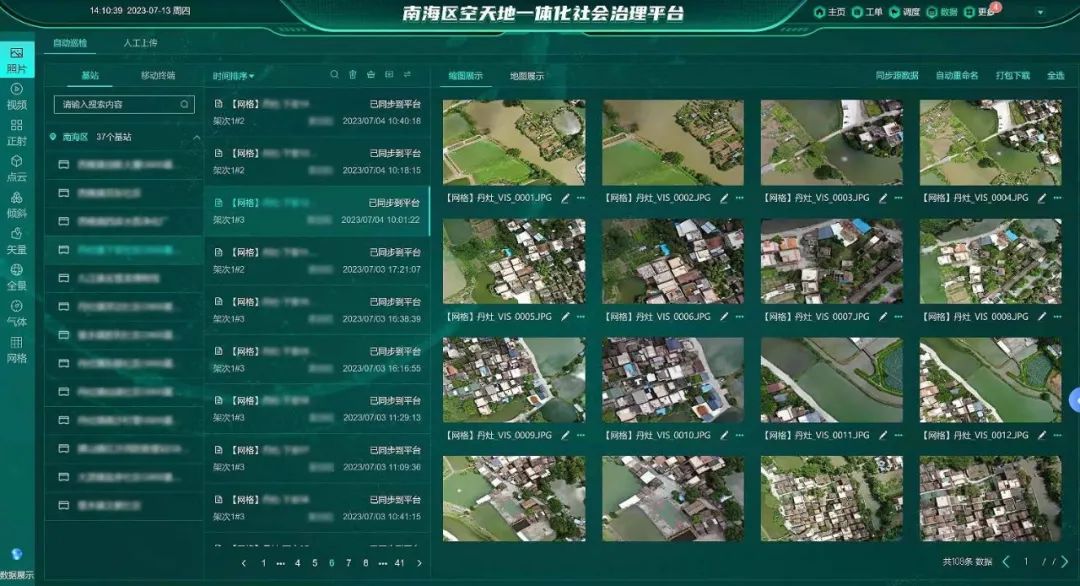Viewport: 1080px width, 586px height.
Task: Click the 自动重命名 button
Action: (x=957, y=76)
